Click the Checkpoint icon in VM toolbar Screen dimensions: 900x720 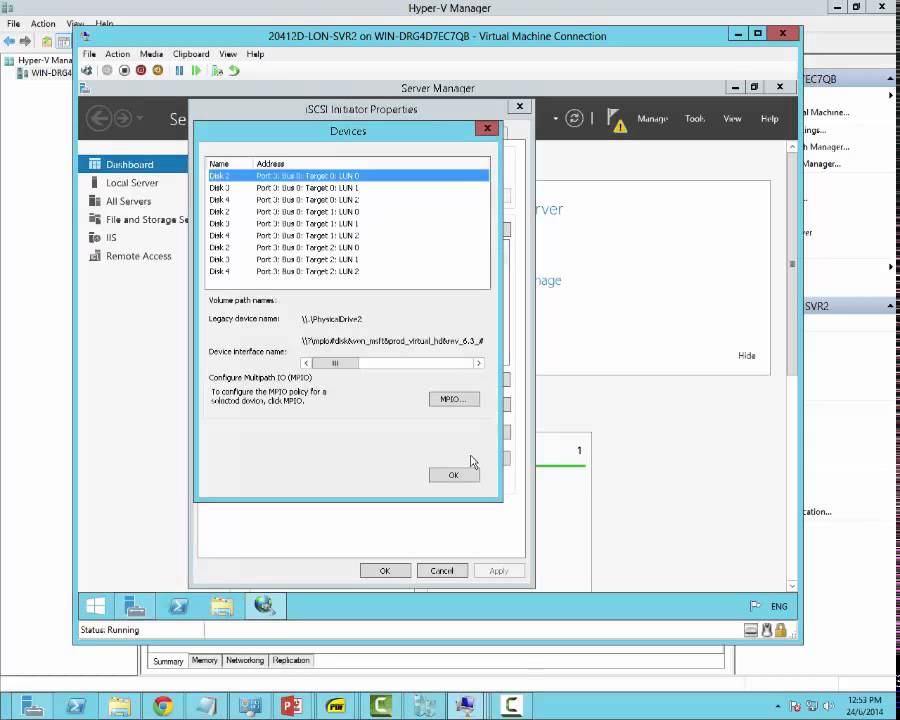(x=217, y=71)
